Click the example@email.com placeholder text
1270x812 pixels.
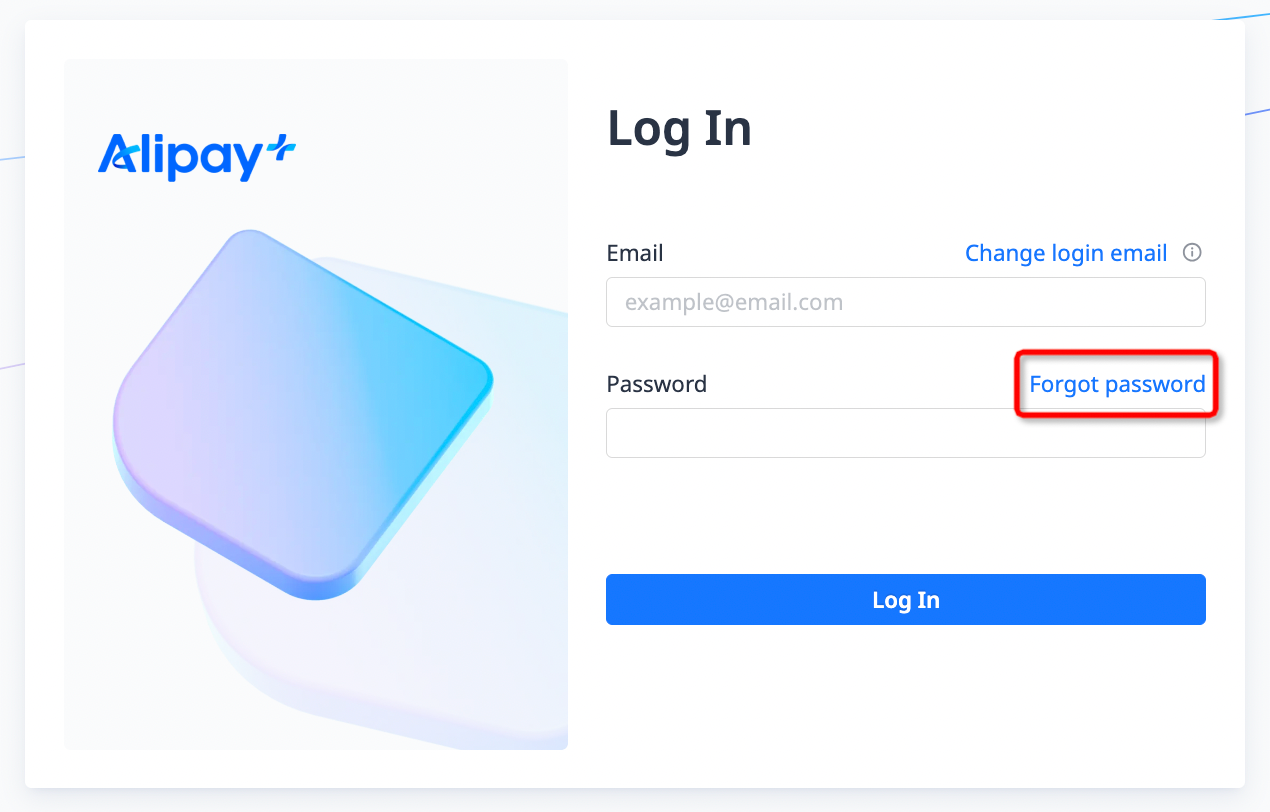coord(733,302)
